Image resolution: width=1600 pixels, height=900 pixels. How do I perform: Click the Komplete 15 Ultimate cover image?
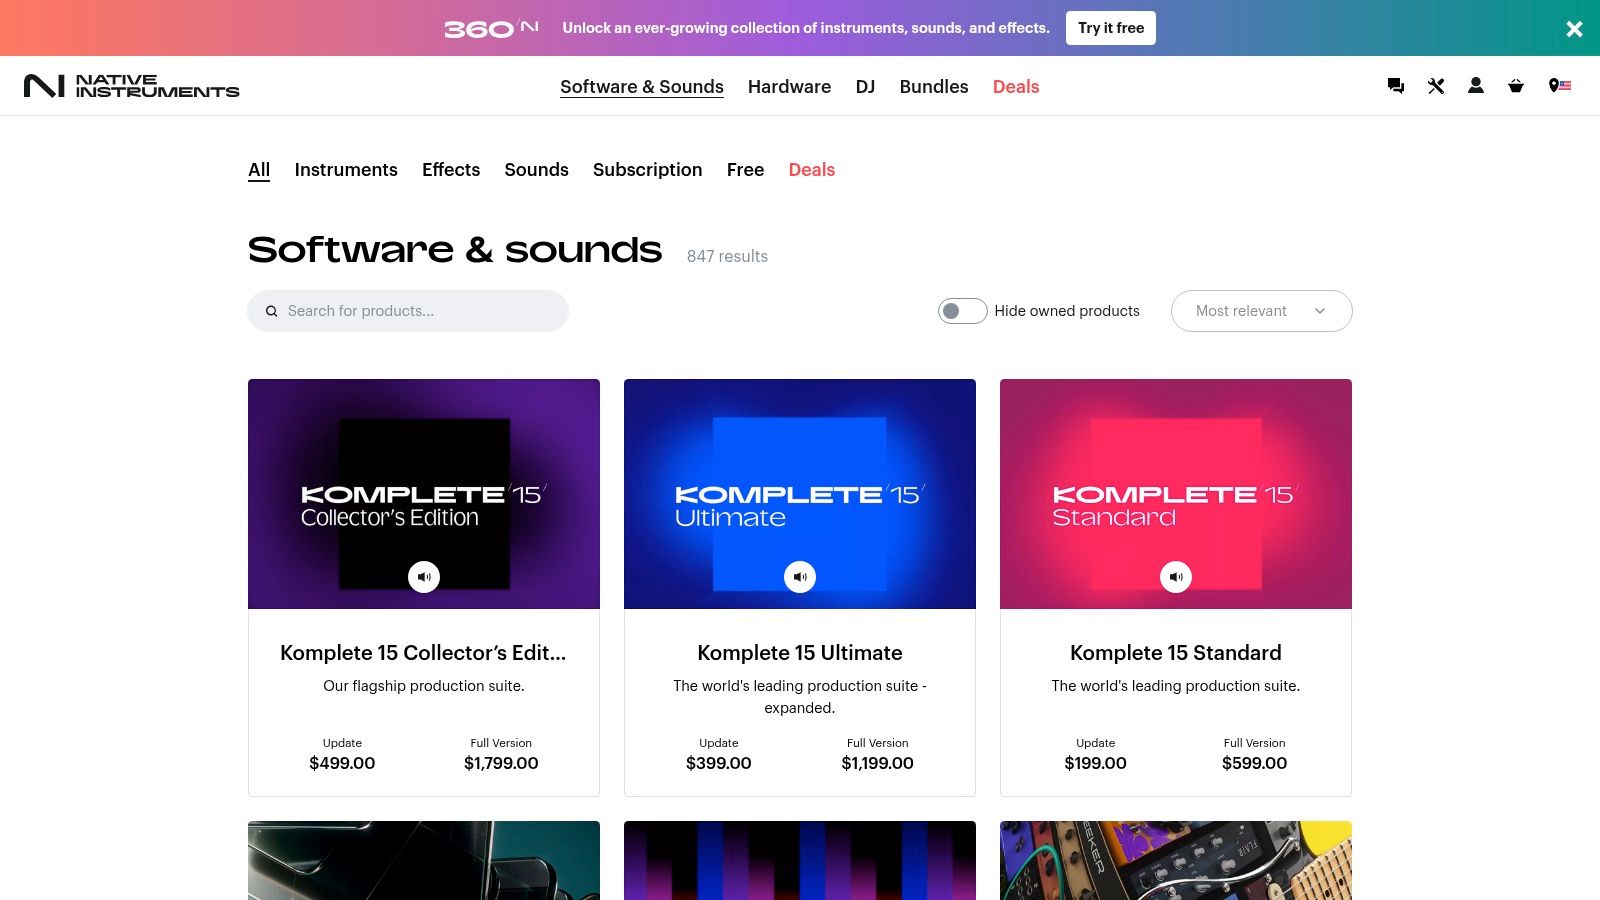[800, 494]
